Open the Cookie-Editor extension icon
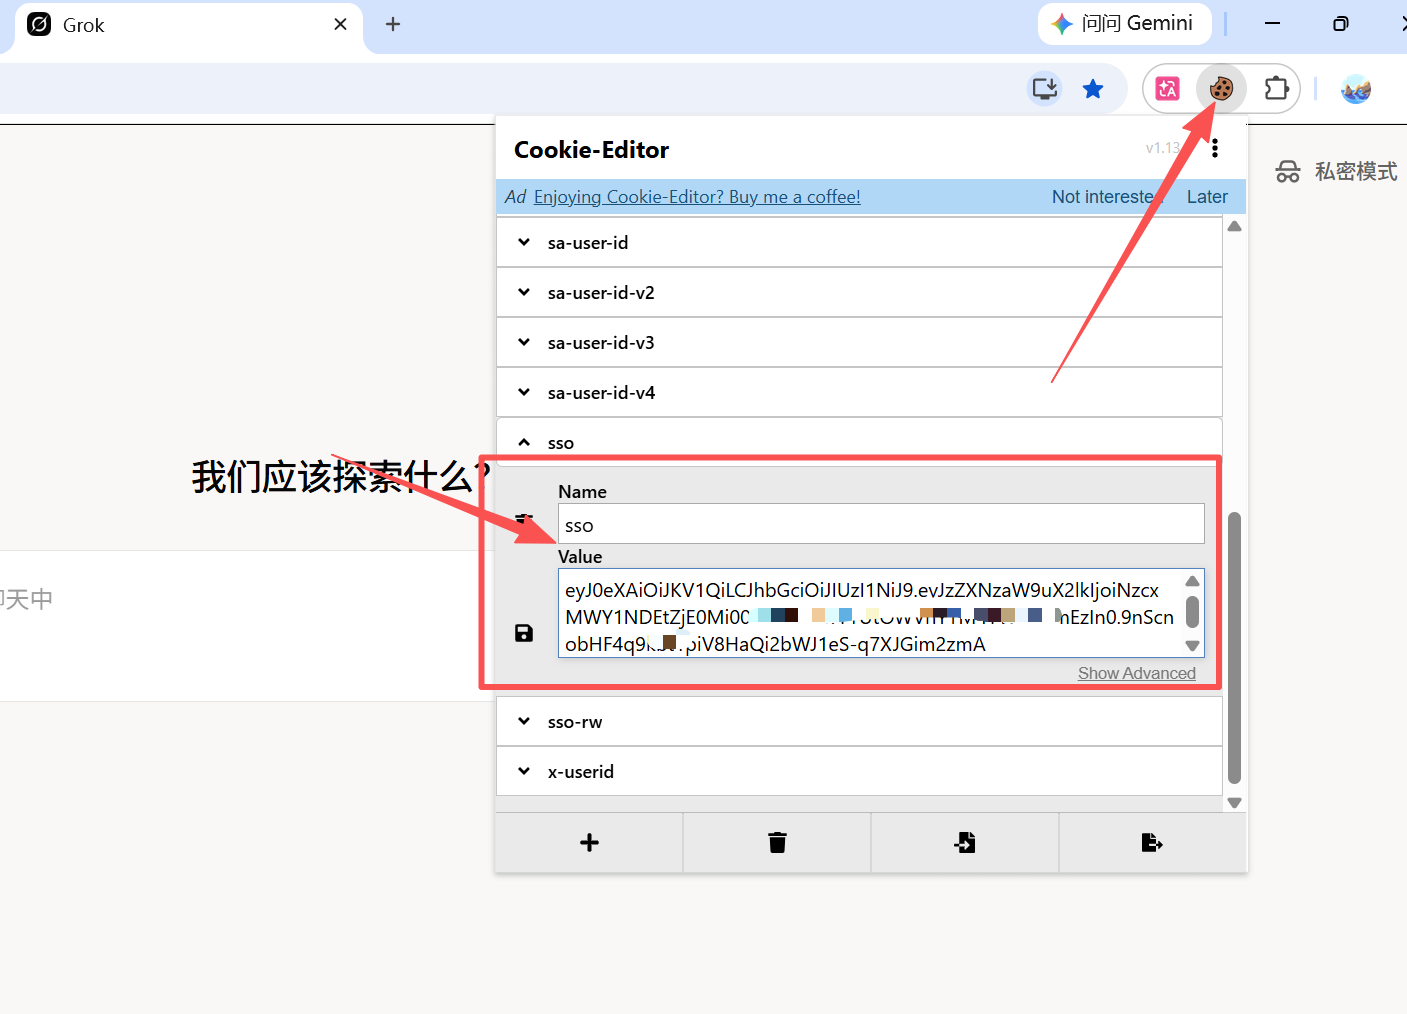This screenshot has height=1014, width=1407. [x=1221, y=89]
